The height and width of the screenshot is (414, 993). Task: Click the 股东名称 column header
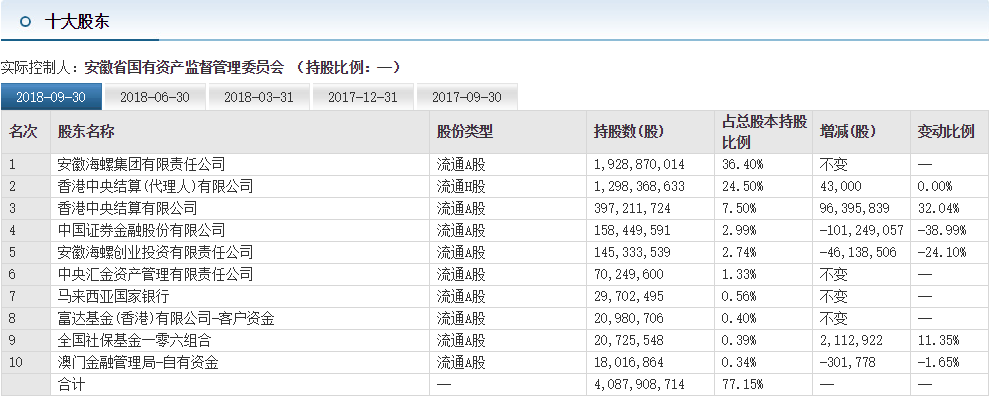[86, 131]
